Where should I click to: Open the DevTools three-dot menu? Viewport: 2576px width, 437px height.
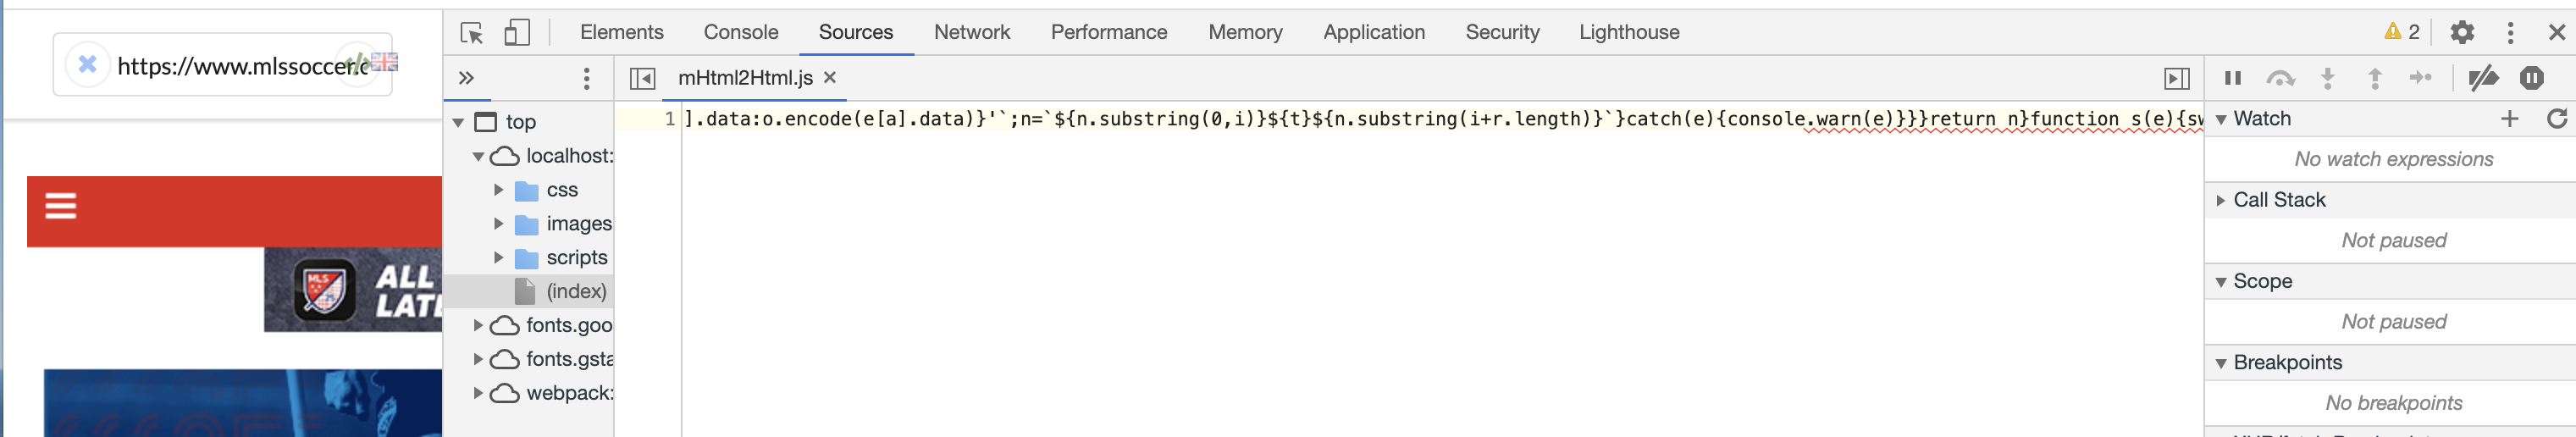(x=2510, y=32)
